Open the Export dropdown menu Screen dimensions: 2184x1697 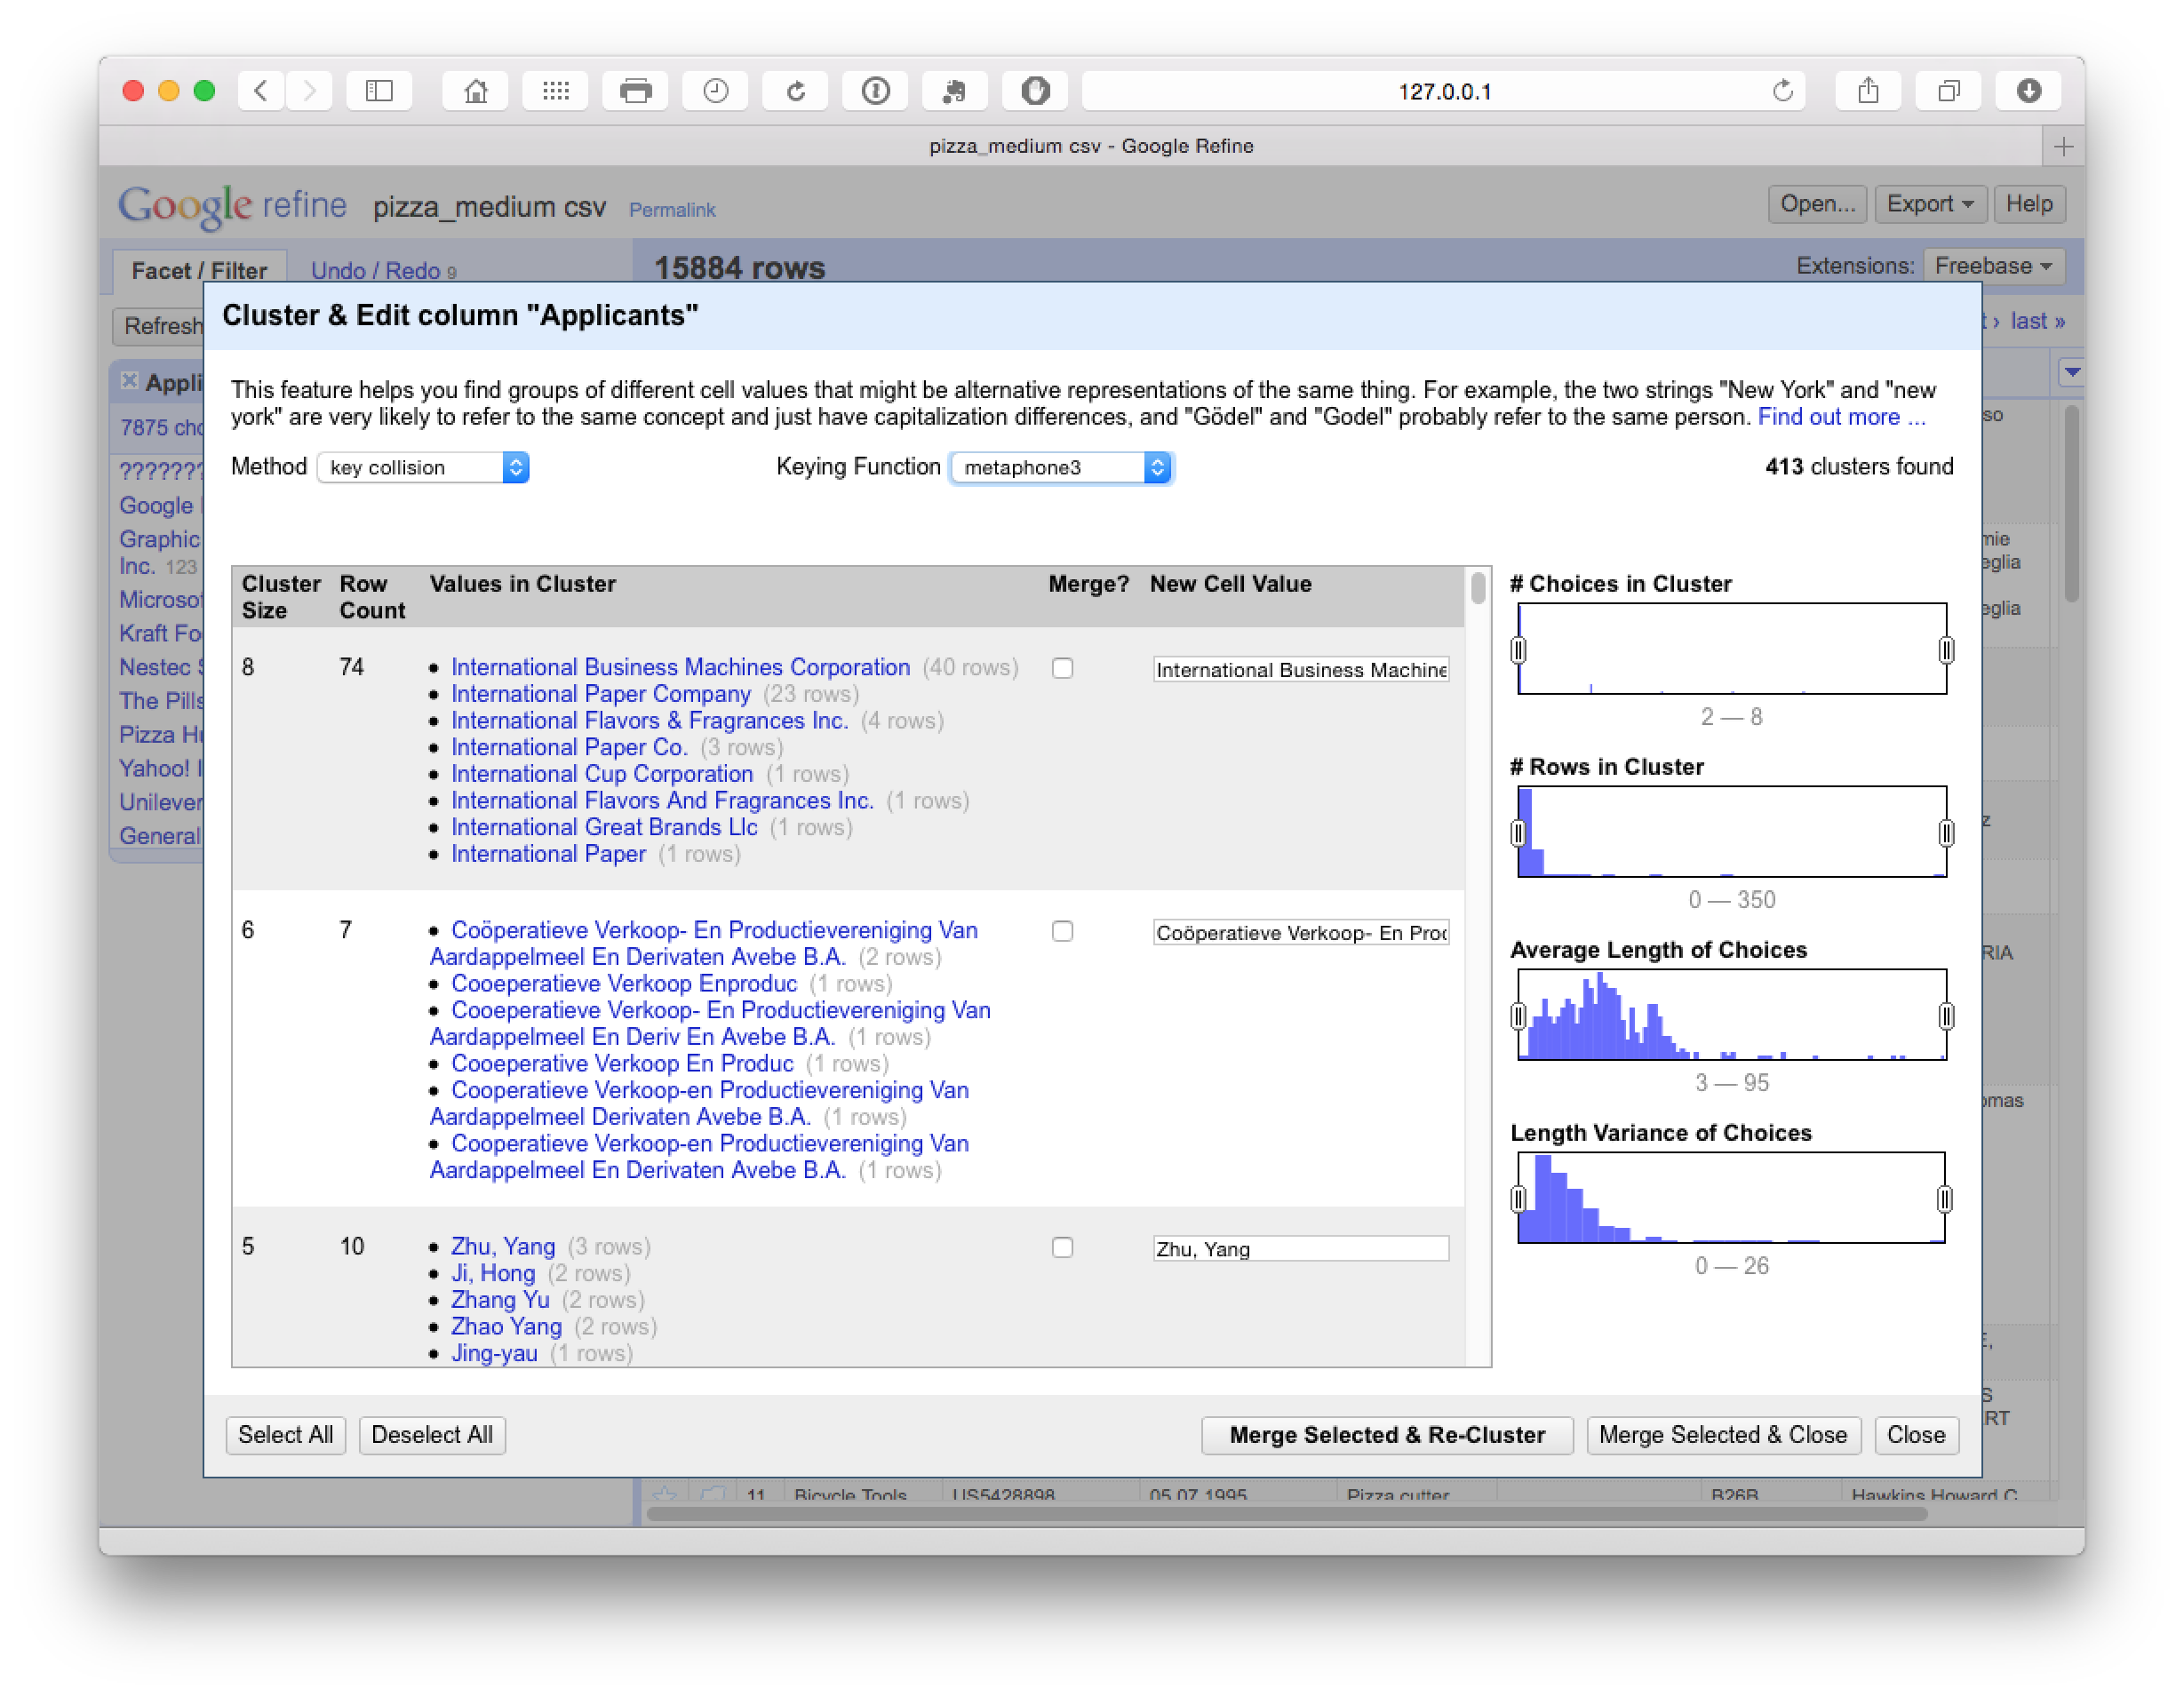[1929, 204]
